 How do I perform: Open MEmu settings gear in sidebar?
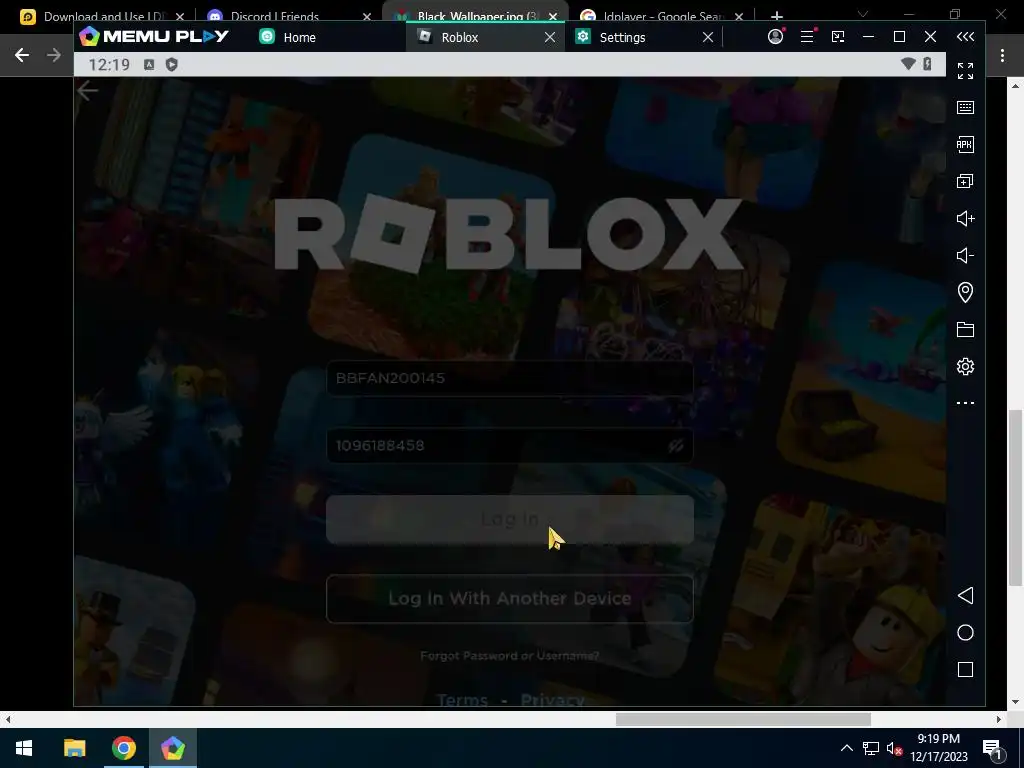(x=965, y=366)
